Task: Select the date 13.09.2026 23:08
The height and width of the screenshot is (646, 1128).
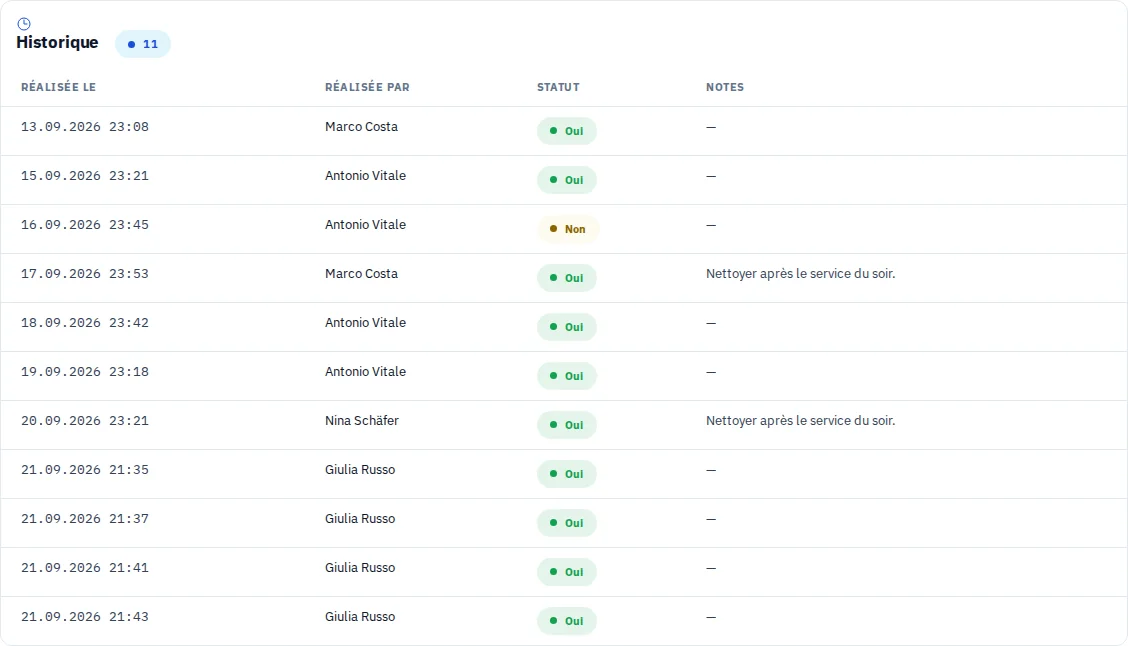Action: tap(85, 127)
